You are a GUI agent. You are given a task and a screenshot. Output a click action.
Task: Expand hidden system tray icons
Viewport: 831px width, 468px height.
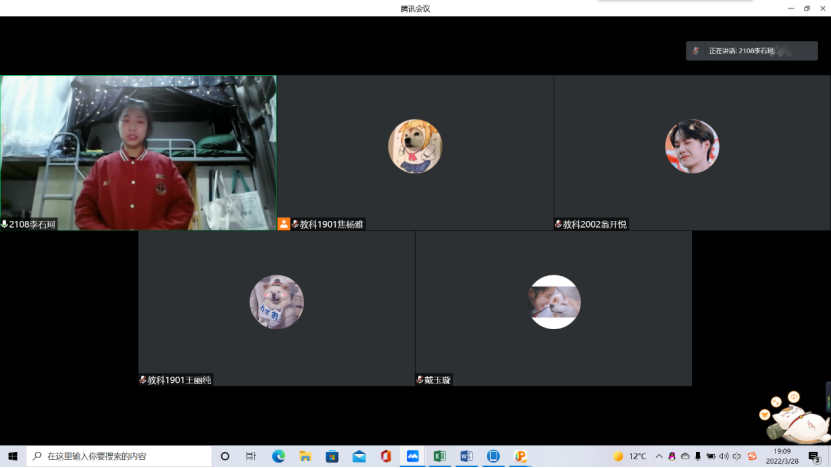point(659,456)
